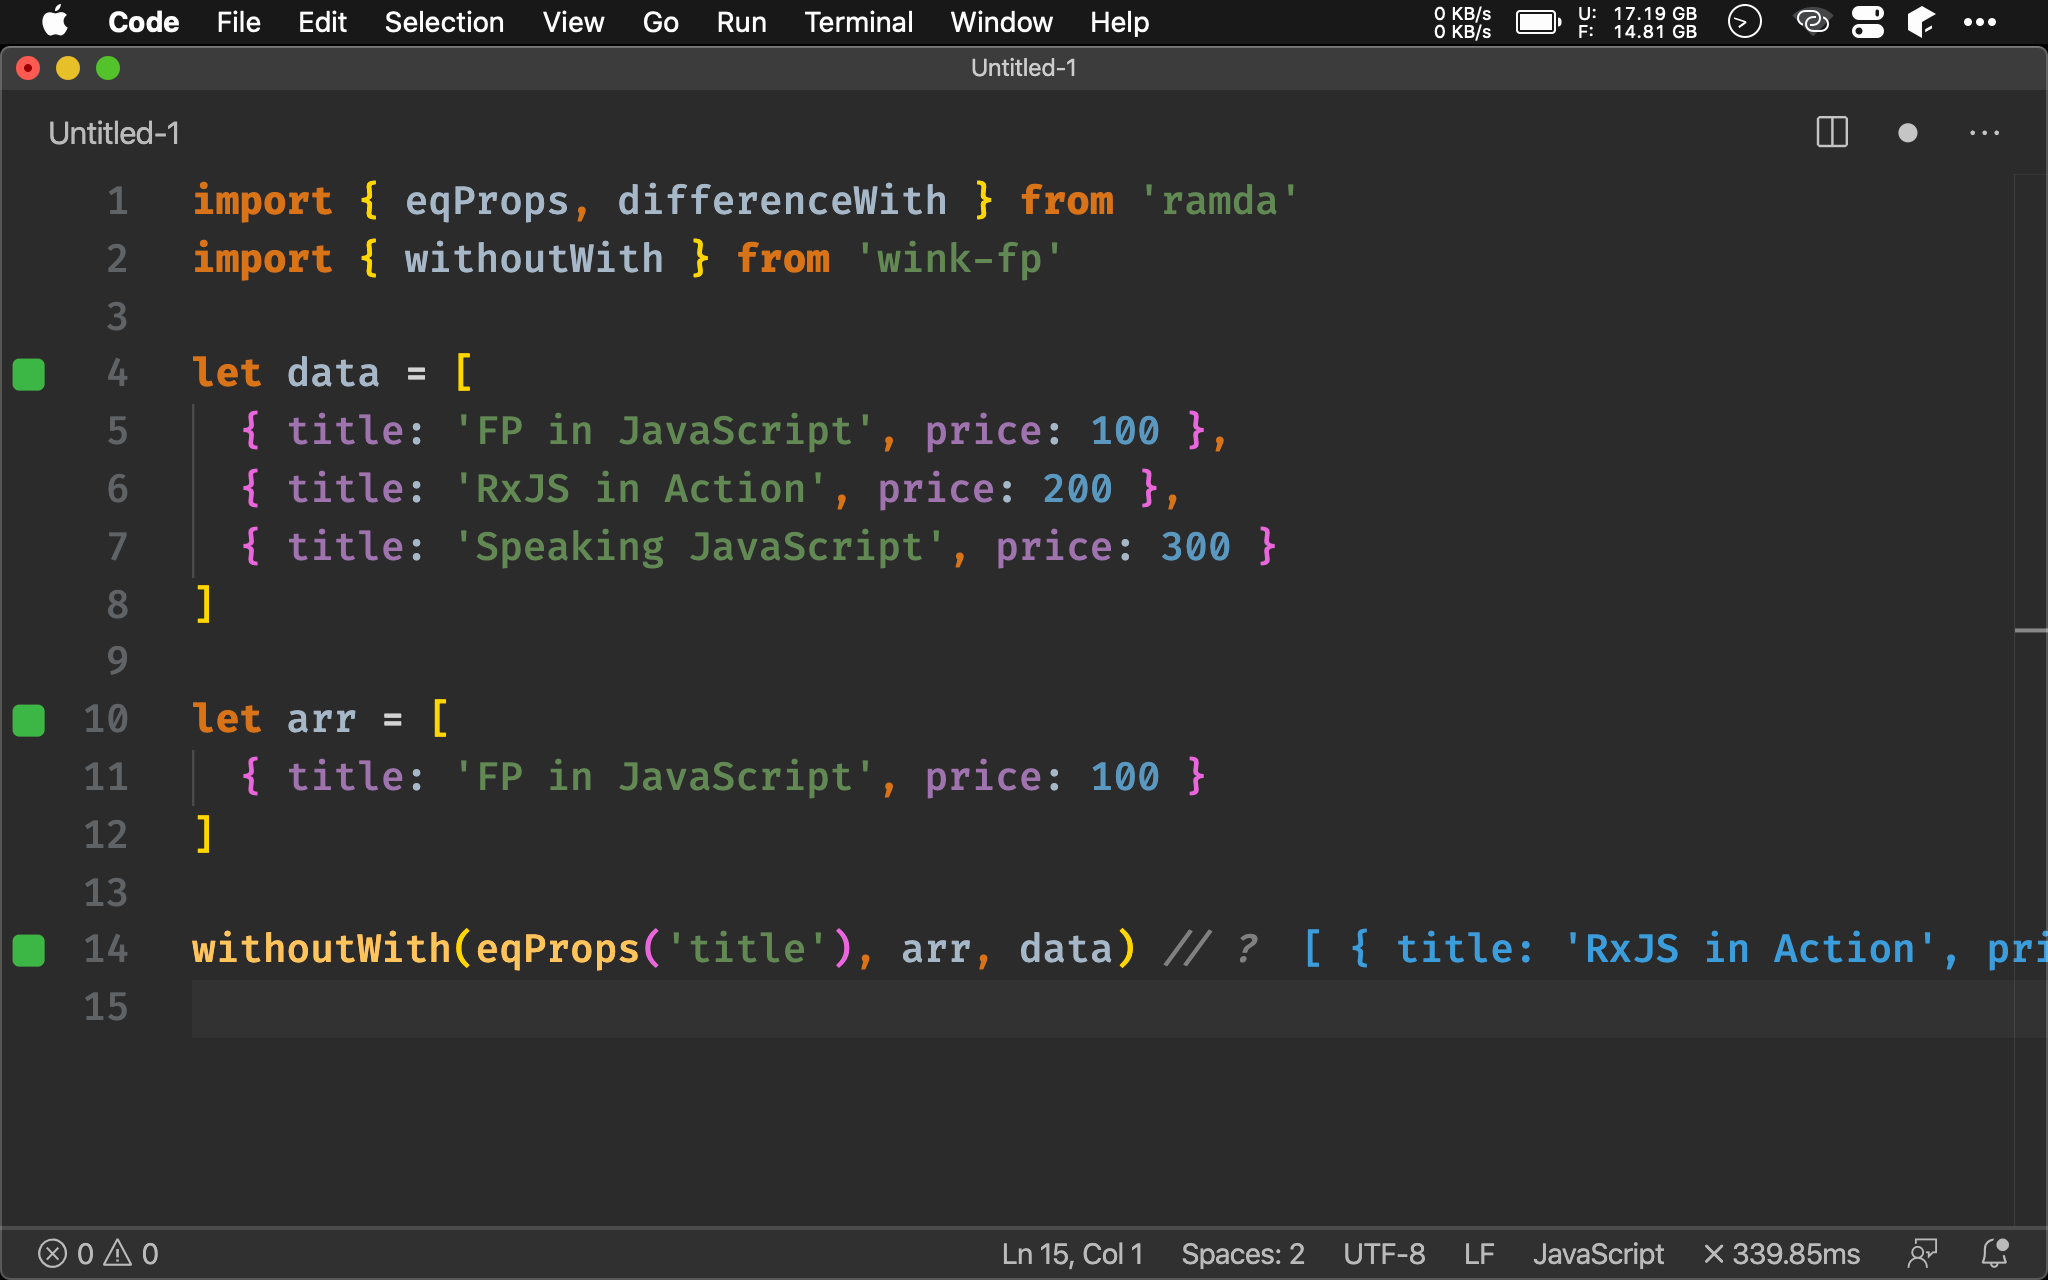This screenshot has height=1280, width=2048.
Task: Click the Creative Cloud menu bar icon
Action: tap(1812, 21)
